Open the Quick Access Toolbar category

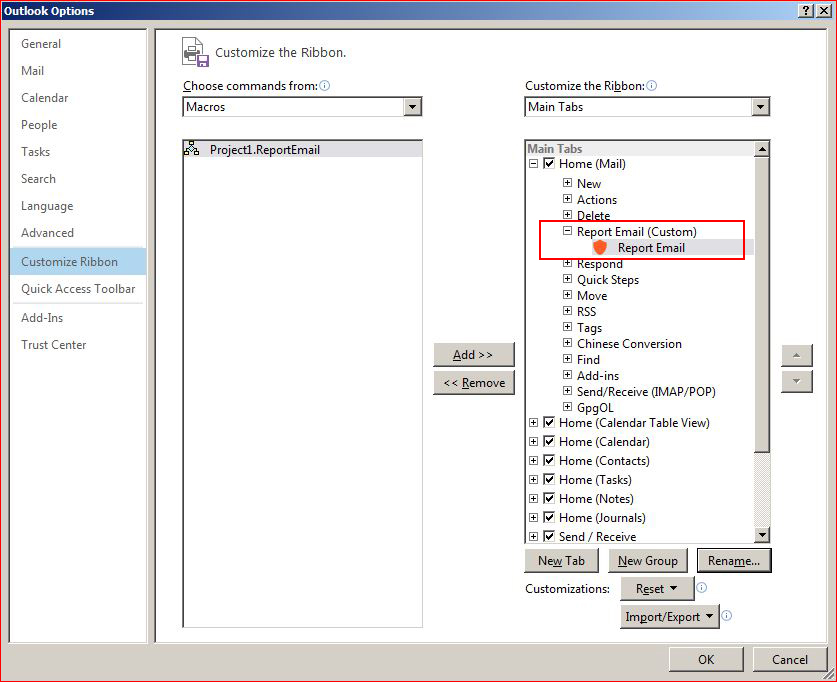tap(78, 289)
